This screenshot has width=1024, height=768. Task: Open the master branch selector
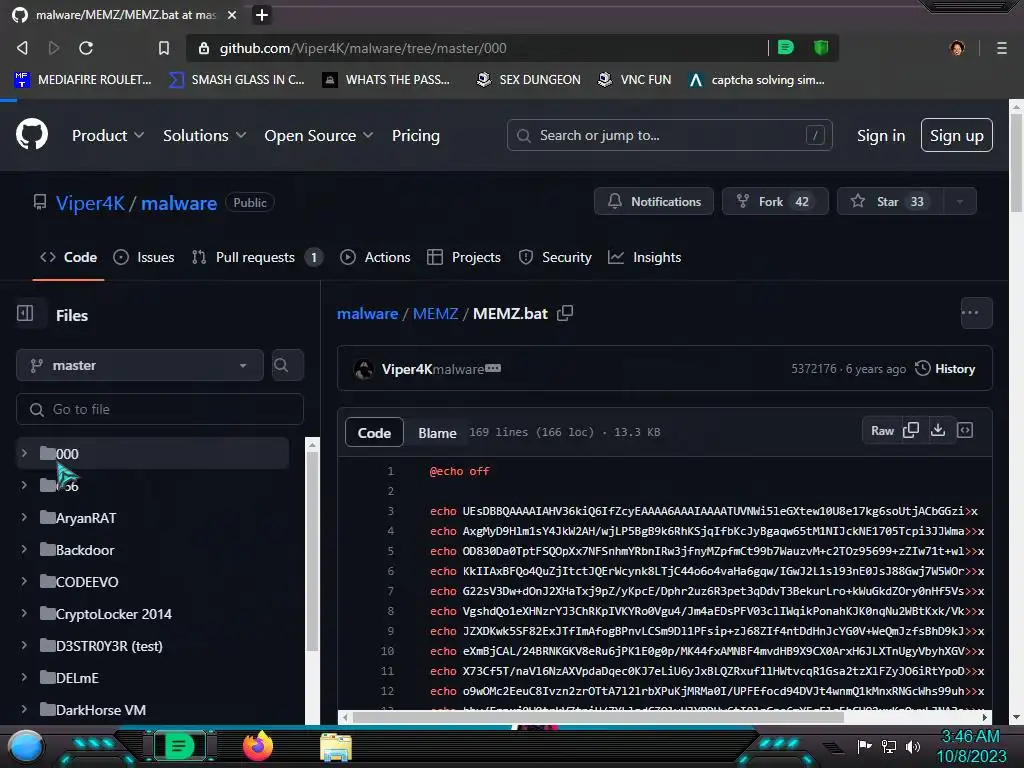140,365
